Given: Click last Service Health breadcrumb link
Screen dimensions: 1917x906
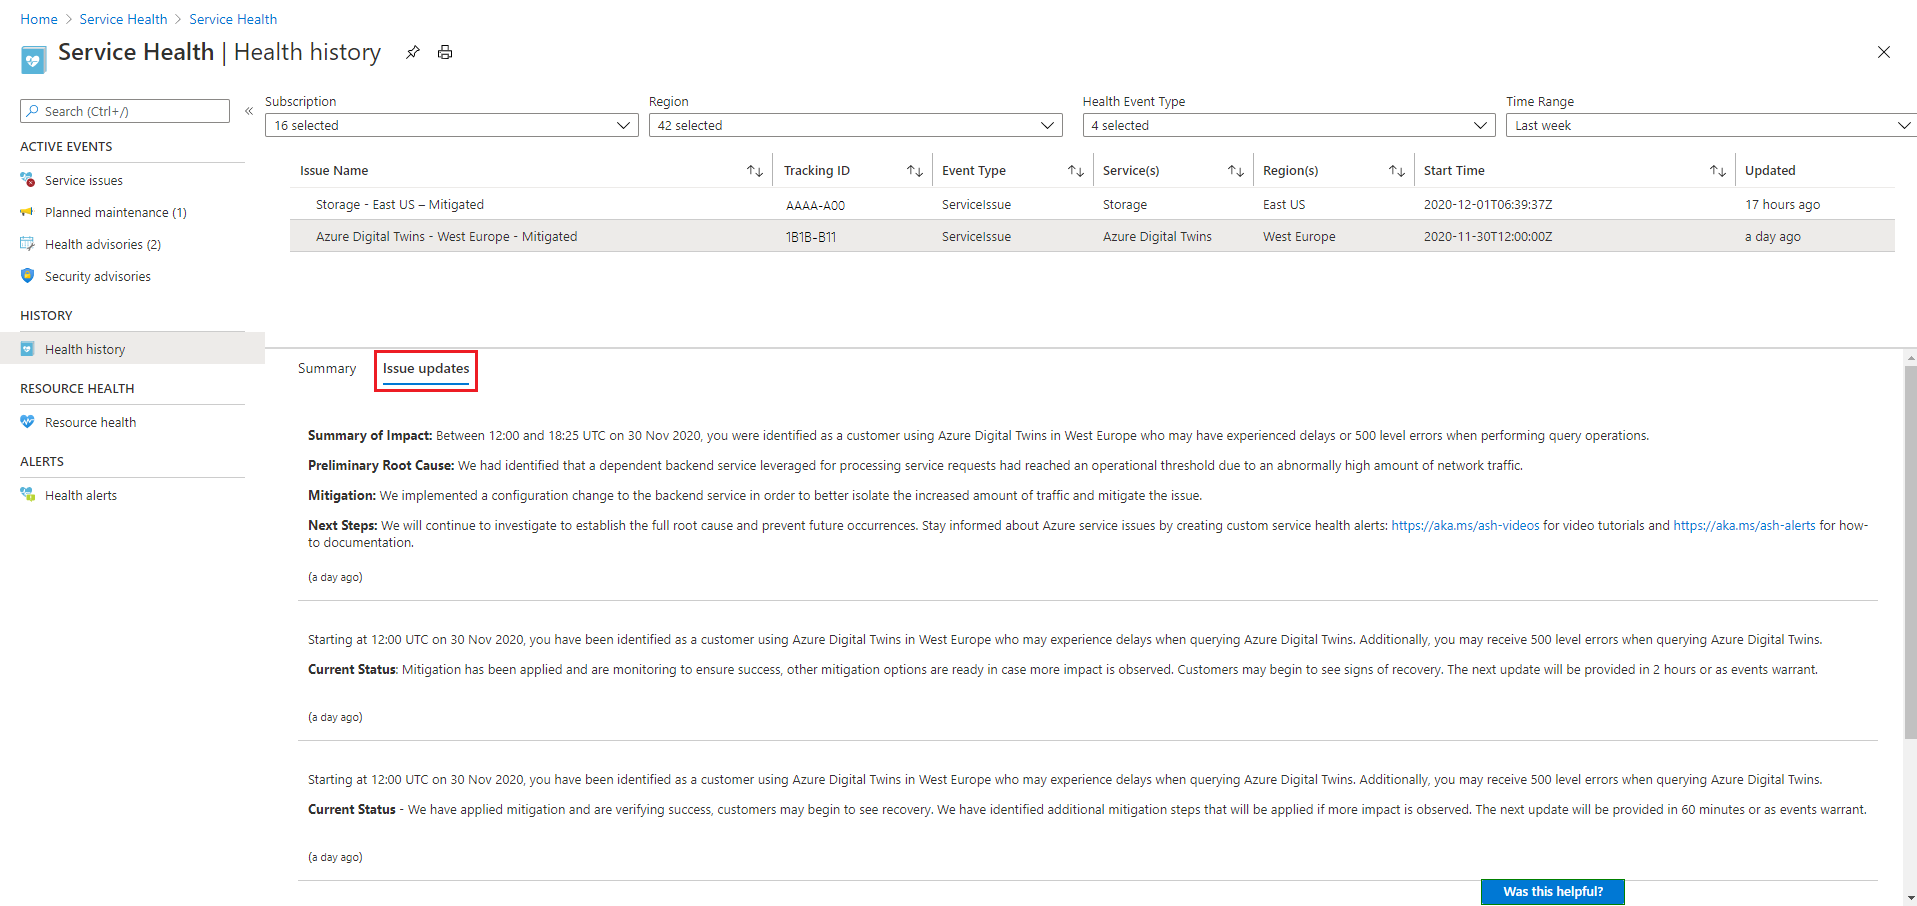Looking at the screenshot, I should [233, 19].
